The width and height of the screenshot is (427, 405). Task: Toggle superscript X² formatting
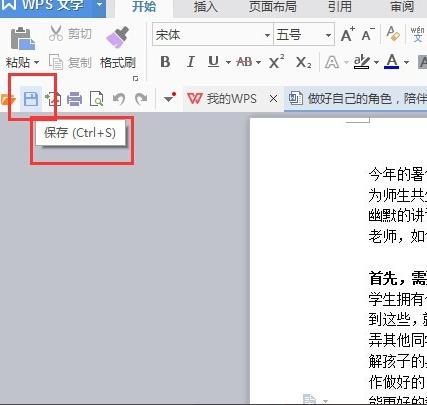point(276,61)
